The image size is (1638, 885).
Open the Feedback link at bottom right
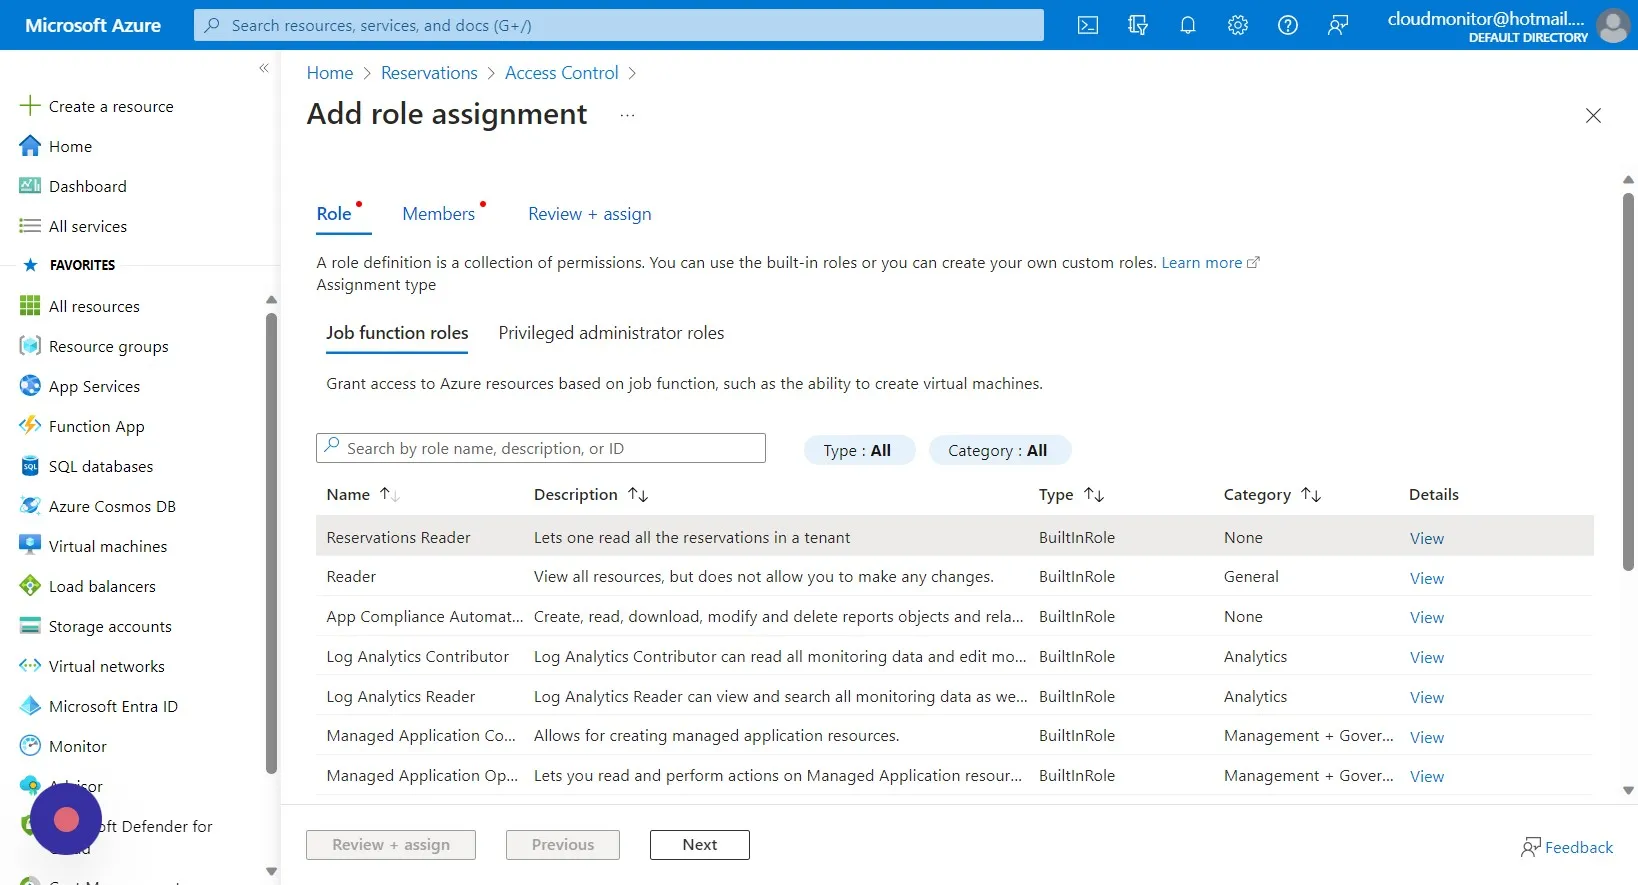[1567, 847]
